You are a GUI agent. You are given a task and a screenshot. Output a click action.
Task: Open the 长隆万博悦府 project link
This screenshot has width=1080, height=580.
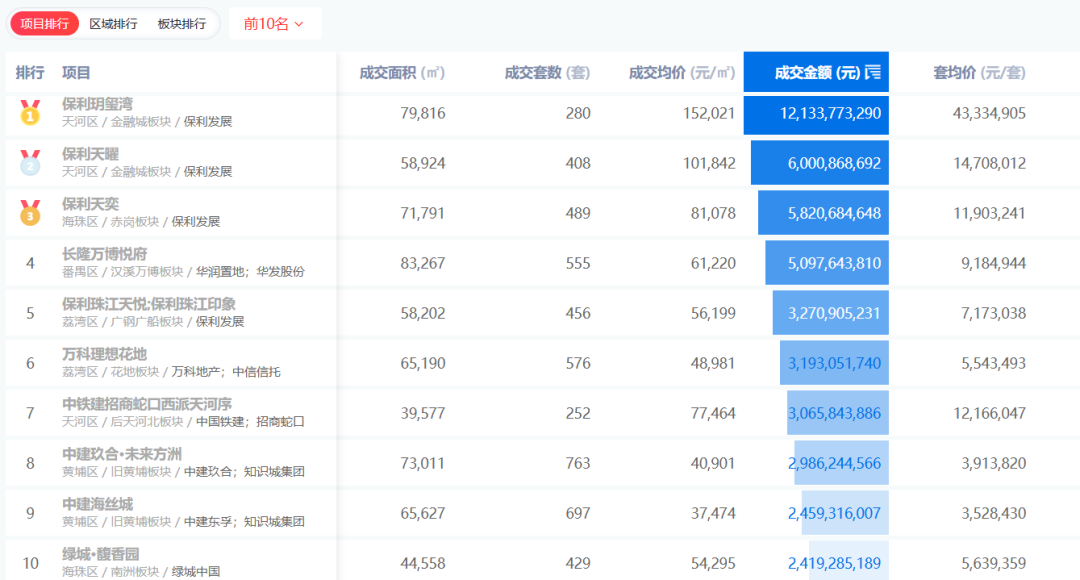tap(104, 254)
